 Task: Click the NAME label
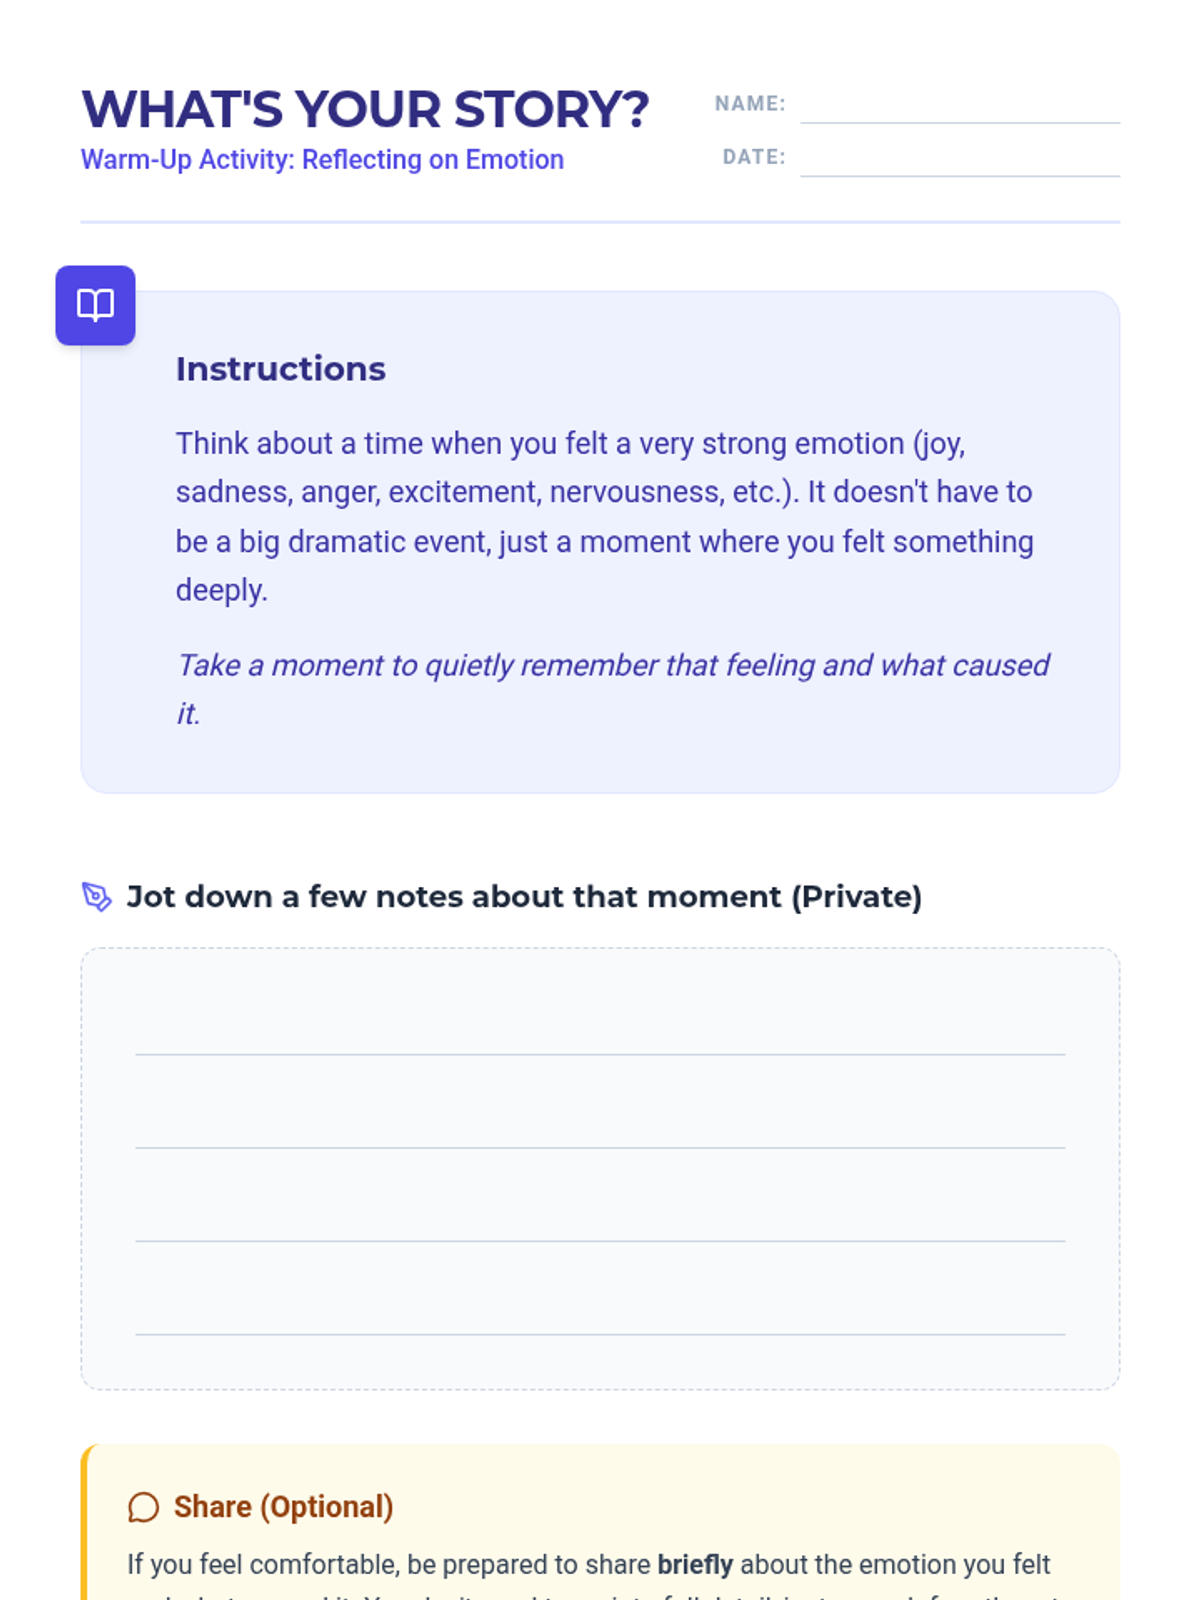tap(750, 104)
